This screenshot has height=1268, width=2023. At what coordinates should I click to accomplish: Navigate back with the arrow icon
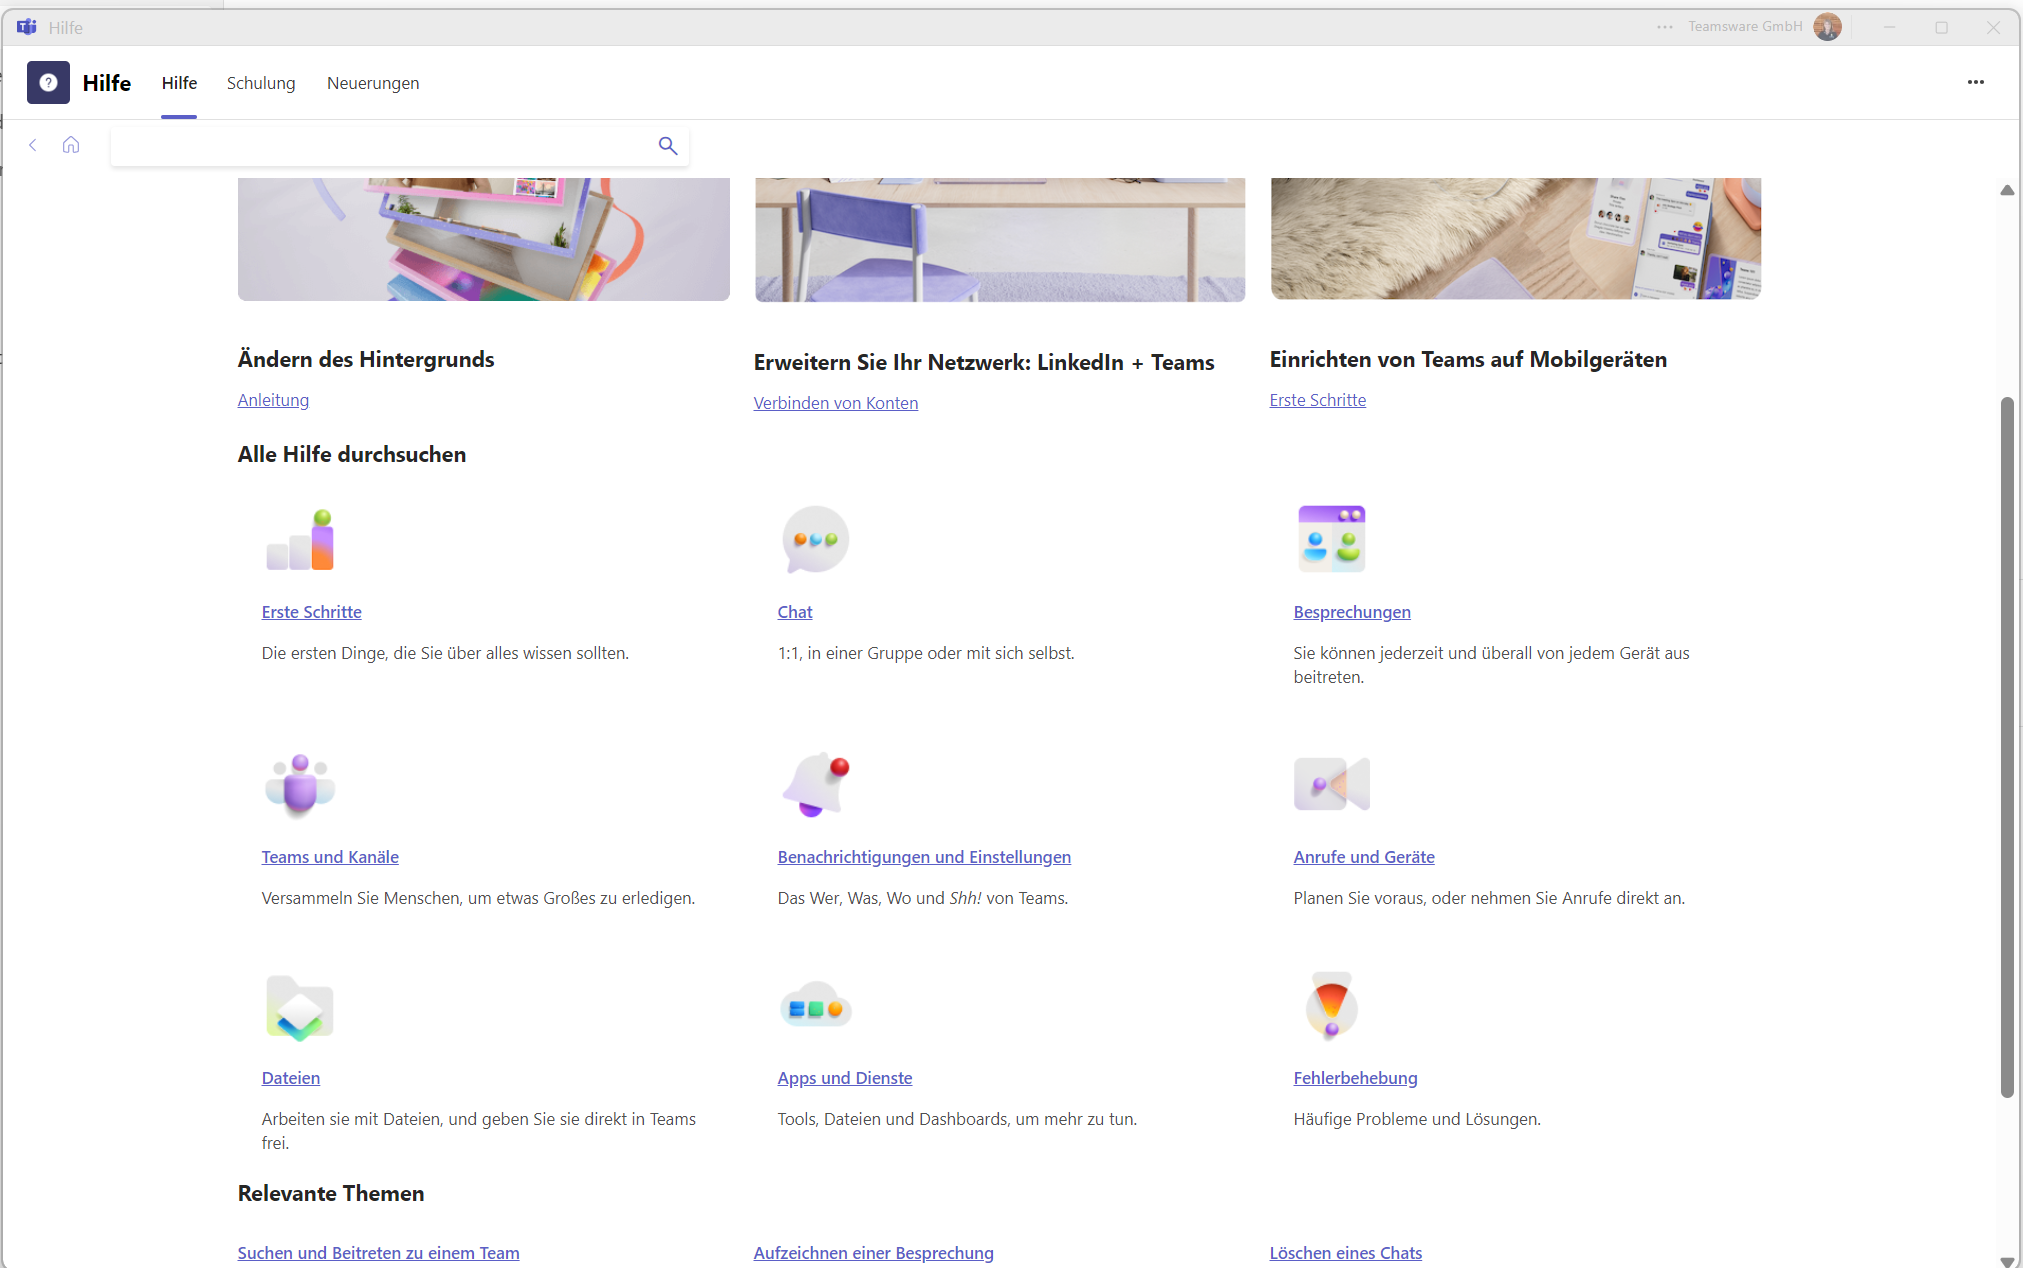[x=33, y=145]
